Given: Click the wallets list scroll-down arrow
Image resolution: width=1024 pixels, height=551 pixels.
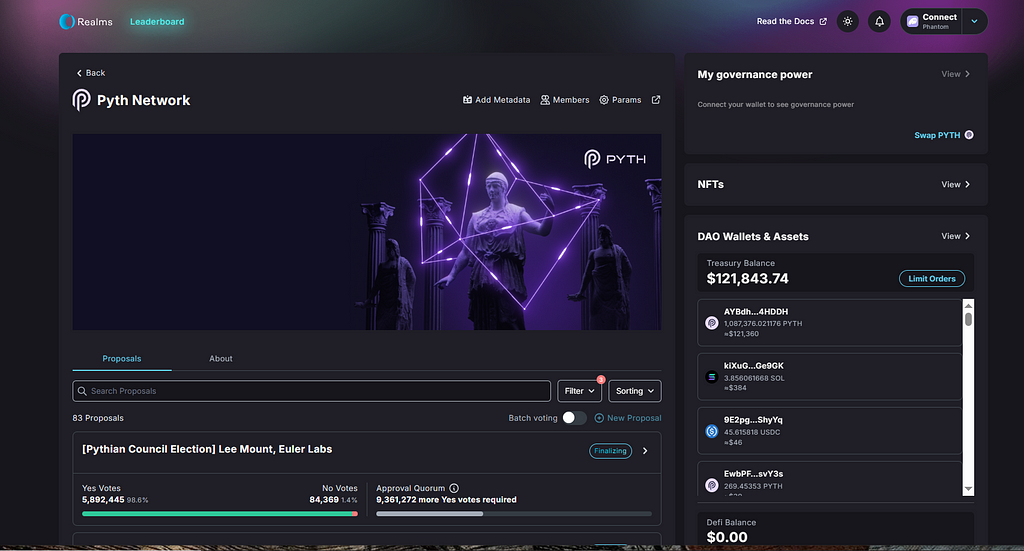Looking at the screenshot, I should [x=968, y=489].
